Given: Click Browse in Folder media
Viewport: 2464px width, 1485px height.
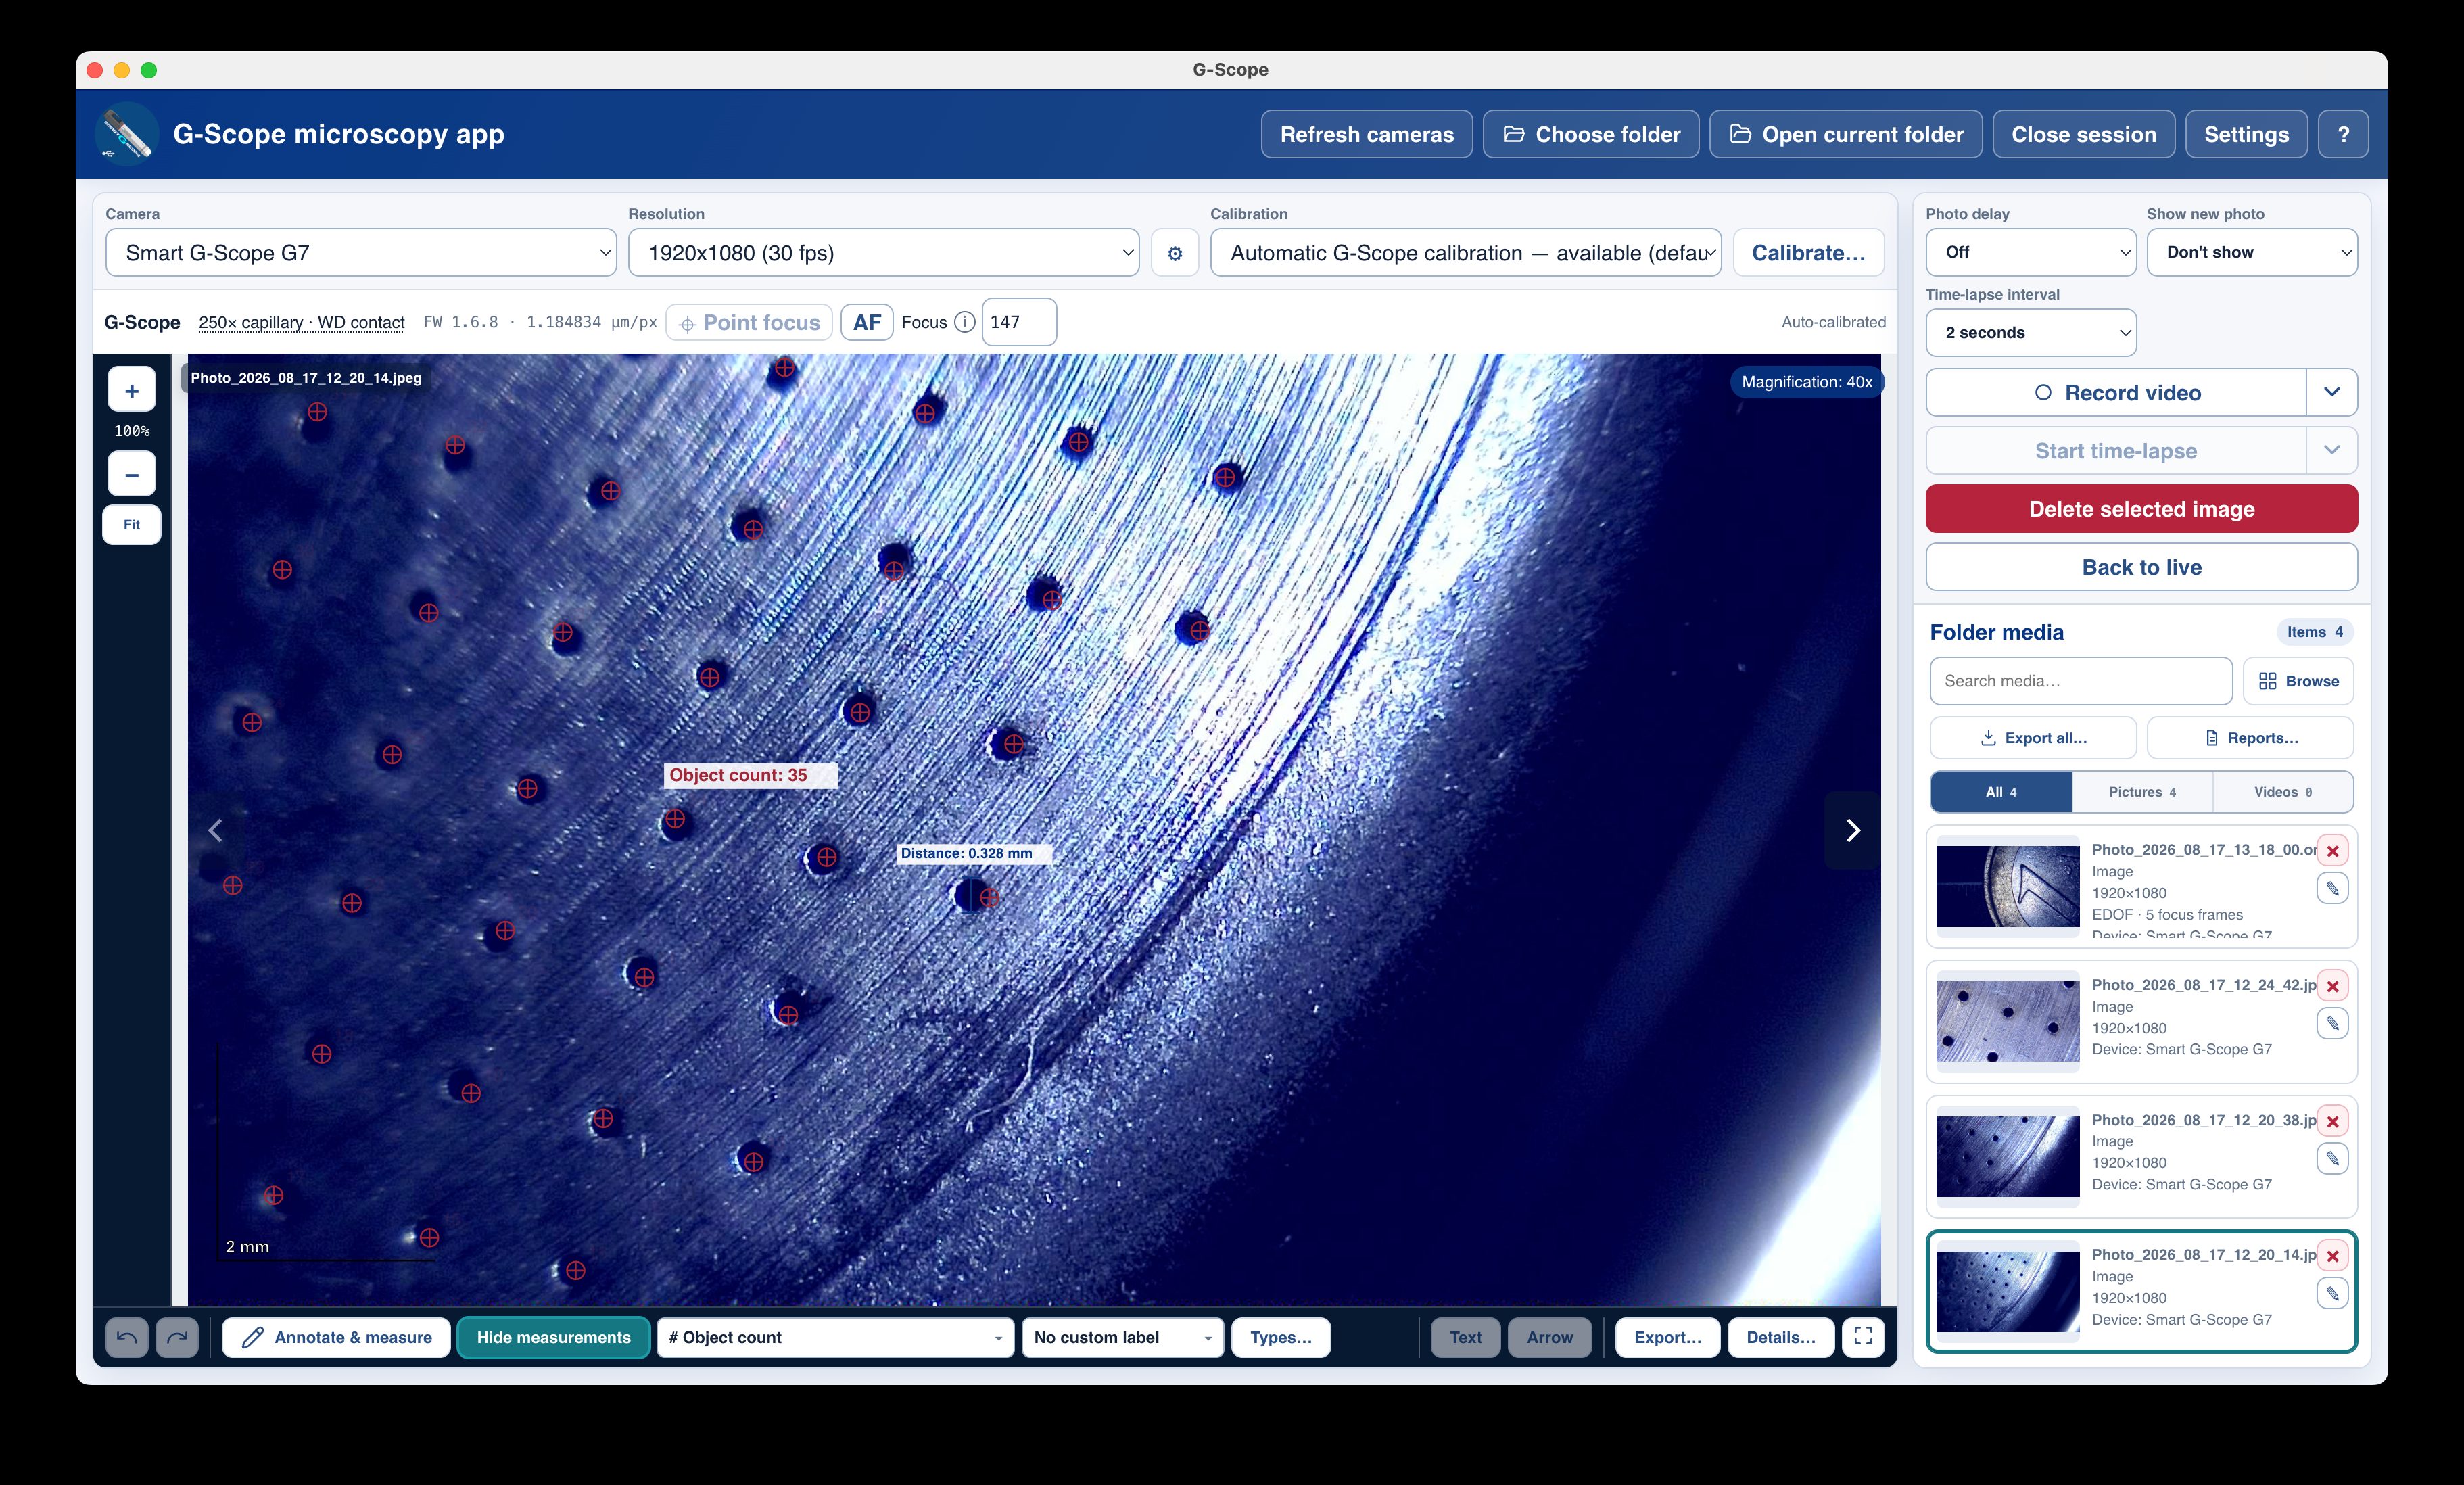Looking at the screenshot, I should pos(2298,681).
